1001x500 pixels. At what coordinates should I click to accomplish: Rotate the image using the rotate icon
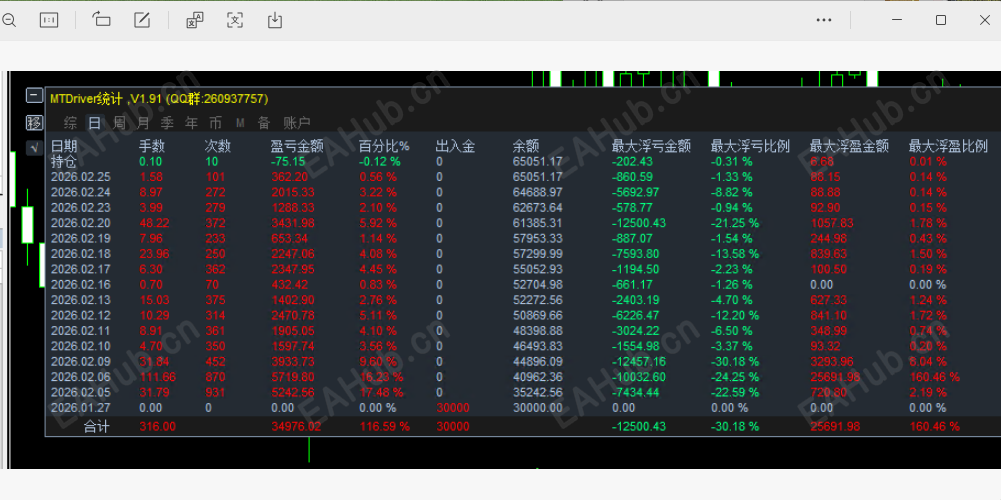pyautogui.click(x=101, y=19)
